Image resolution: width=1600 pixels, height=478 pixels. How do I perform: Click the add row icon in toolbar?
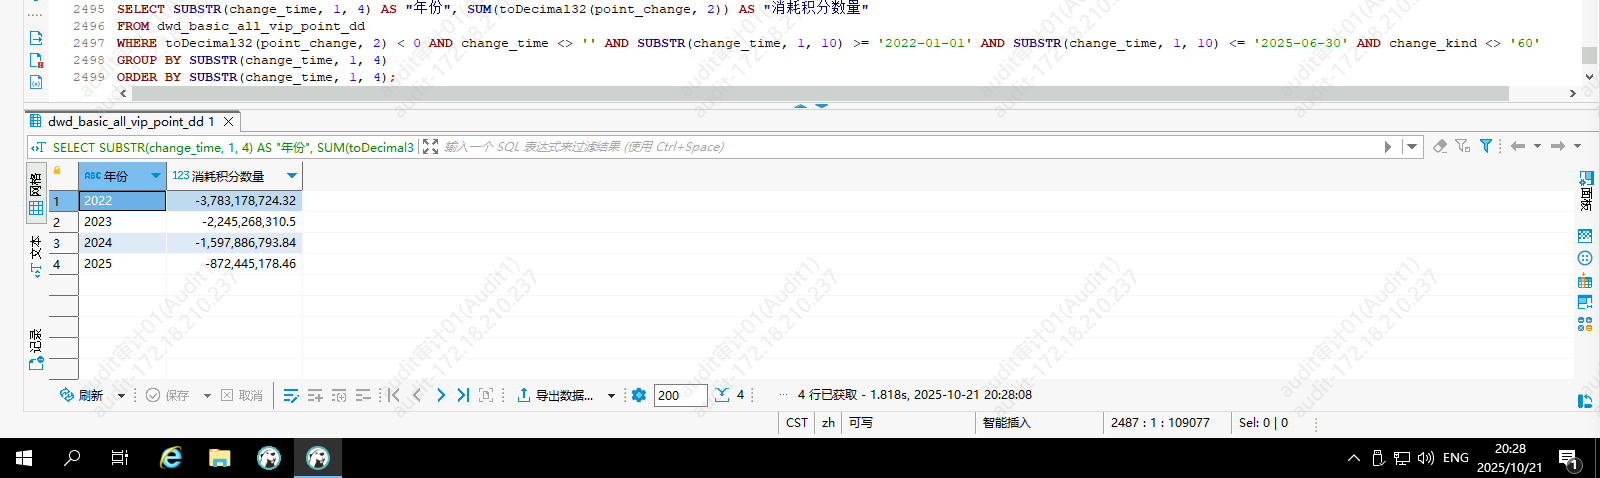(x=315, y=395)
